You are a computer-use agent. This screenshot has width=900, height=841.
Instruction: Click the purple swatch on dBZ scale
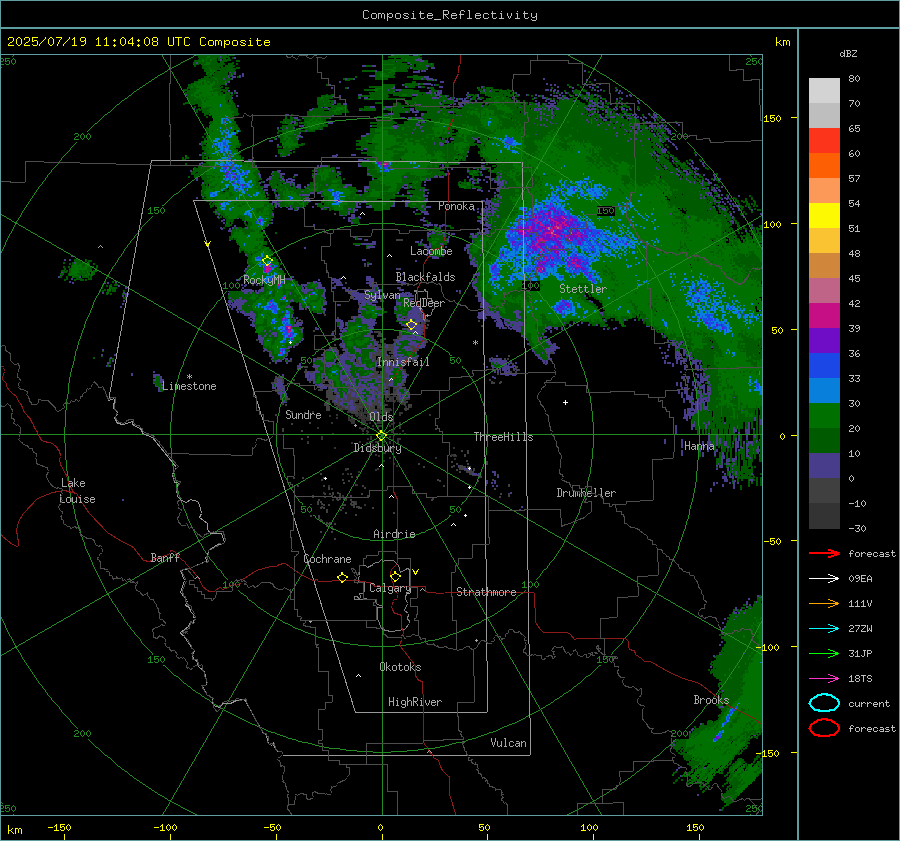coord(824,340)
